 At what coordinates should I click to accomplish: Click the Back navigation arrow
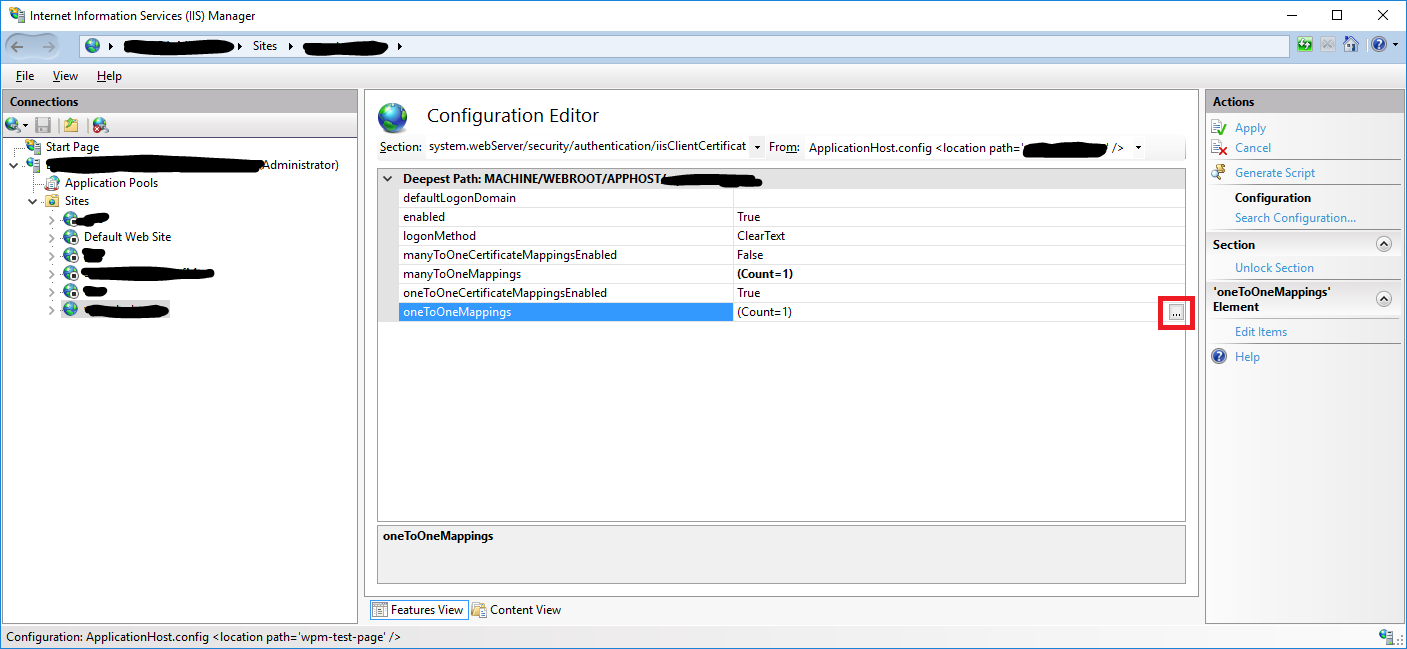pos(18,46)
